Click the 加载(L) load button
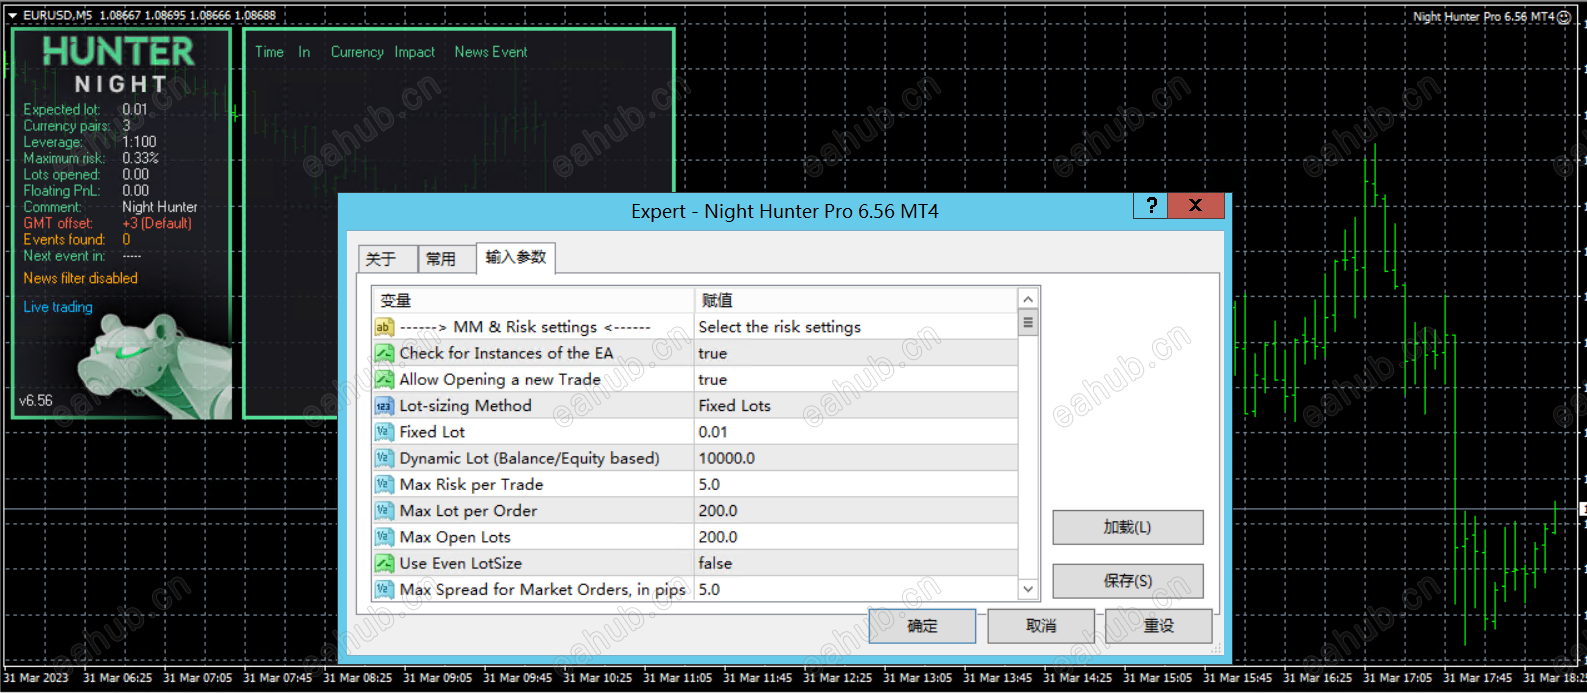The height and width of the screenshot is (693, 1587). (1127, 527)
